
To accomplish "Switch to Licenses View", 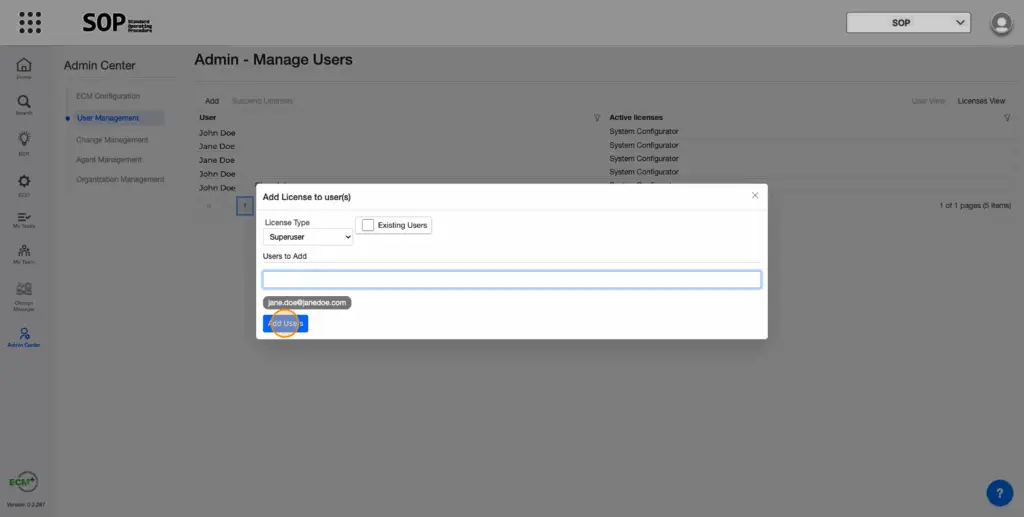I will point(981,101).
